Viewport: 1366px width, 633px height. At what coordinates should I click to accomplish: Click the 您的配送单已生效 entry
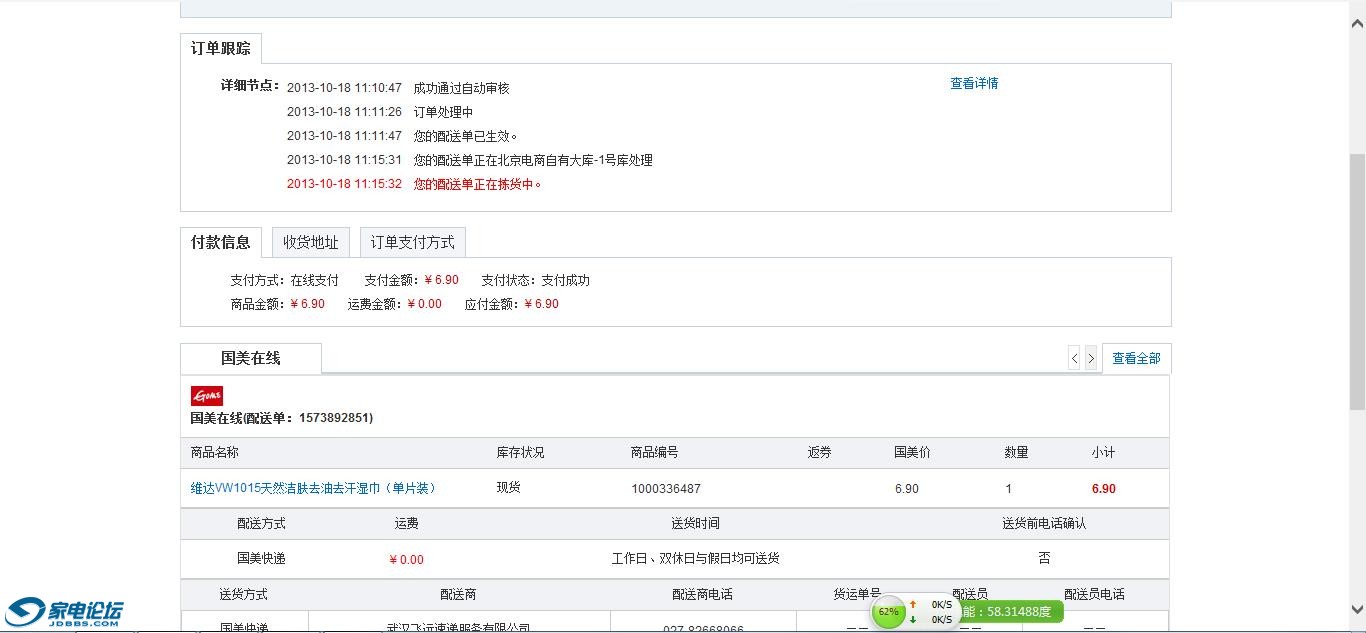(466, 136)
